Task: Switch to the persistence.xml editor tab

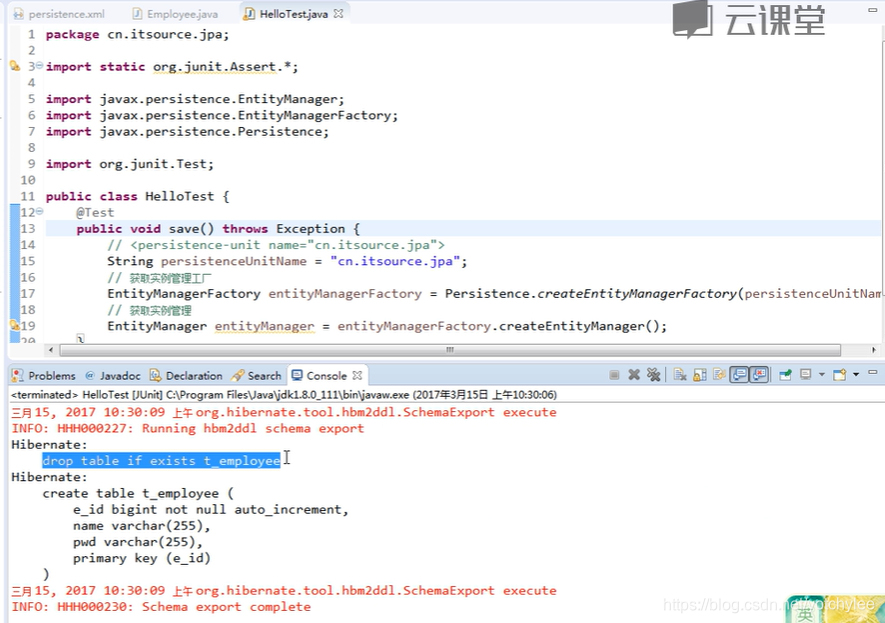Action: [x=59, y=14]
